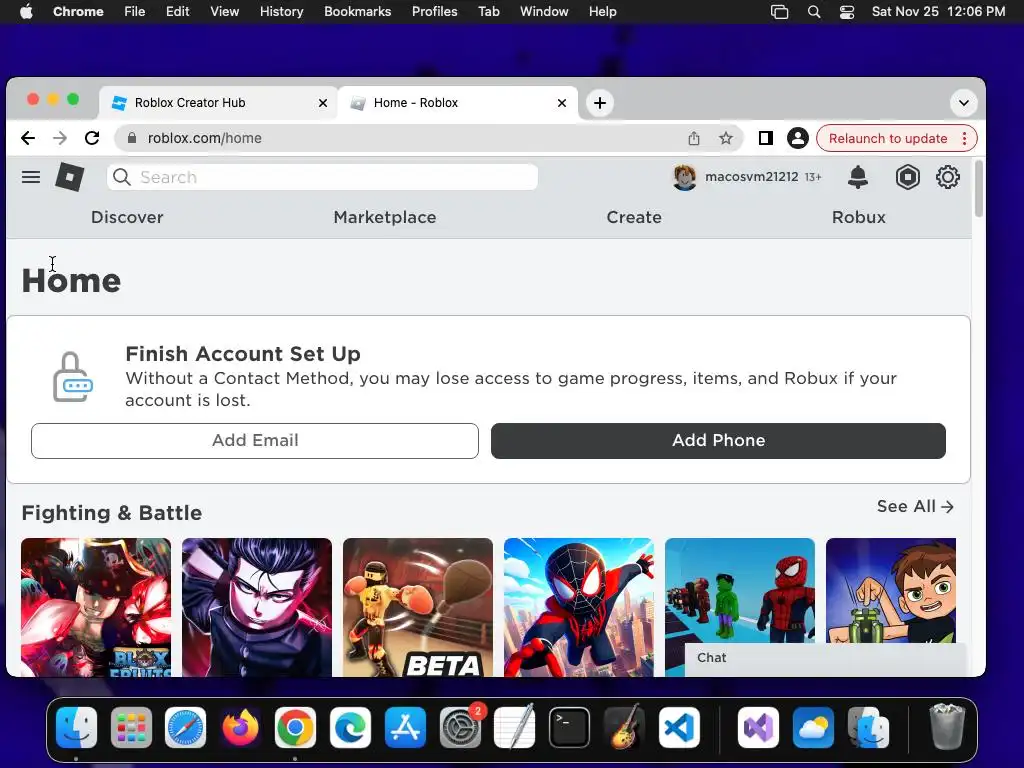Open Microsoft Edge from the dock

point(350,728)
